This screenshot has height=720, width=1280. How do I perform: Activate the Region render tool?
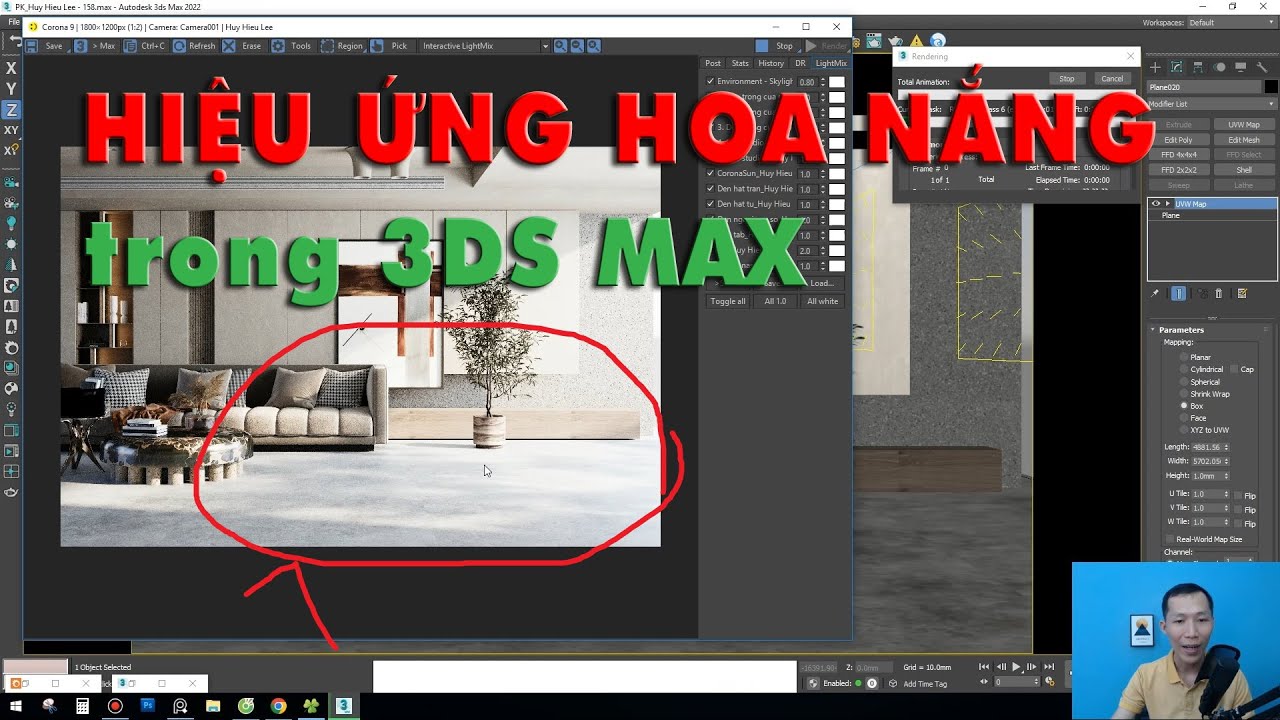click(x=326, y=46)
